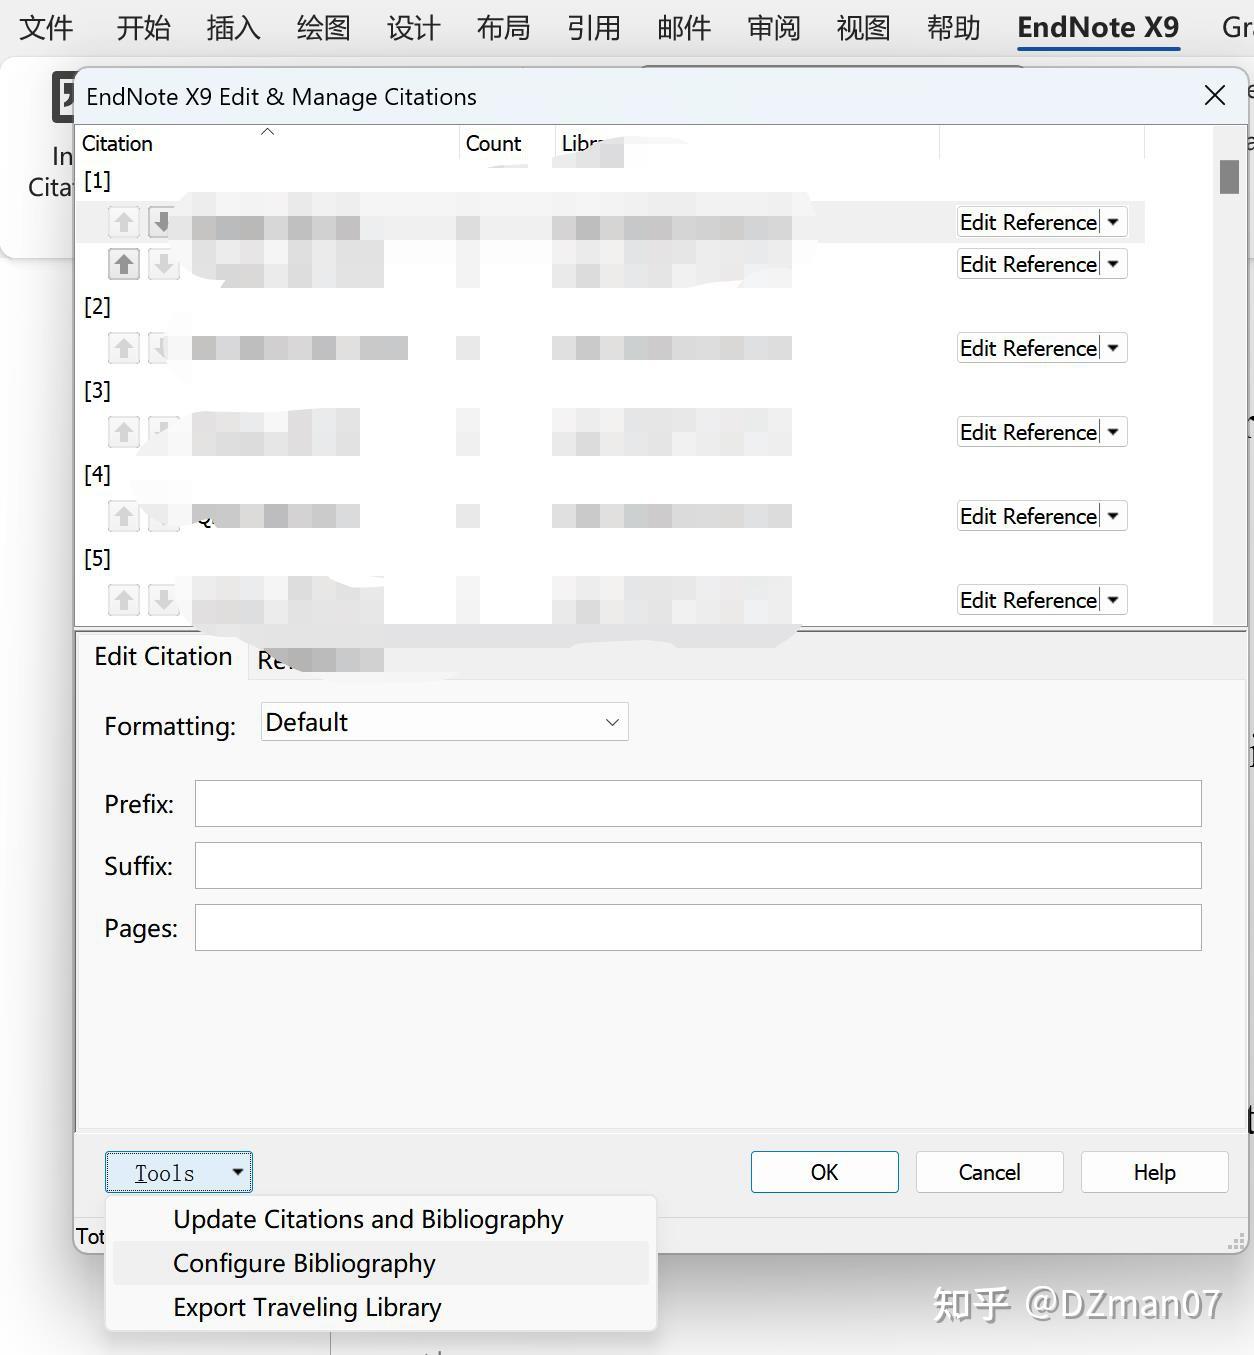Open Edit Reference dropdown for citation [2]
Viewport: 1254px width, 1355px height.
(1113, 348)
